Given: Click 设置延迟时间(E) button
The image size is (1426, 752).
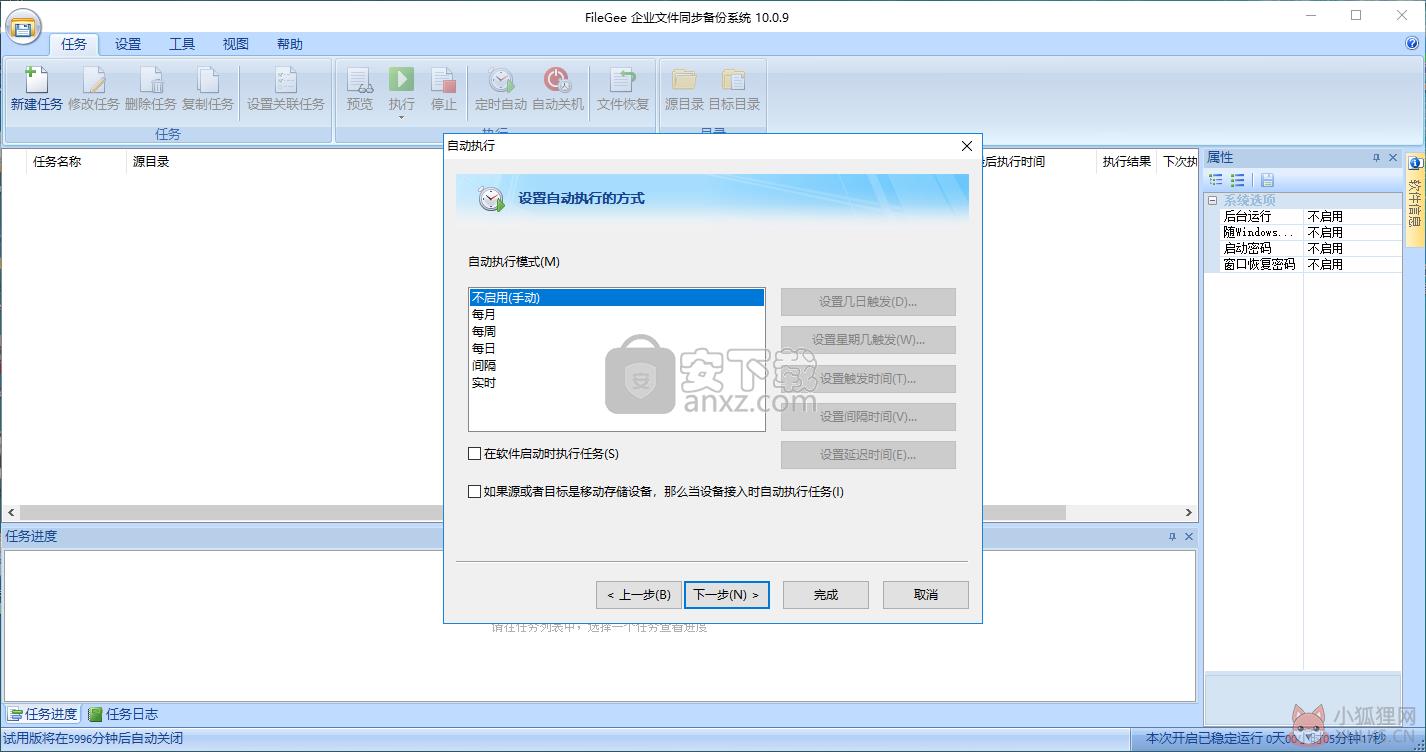Looking at the screenshot, I should click(868, 455).
